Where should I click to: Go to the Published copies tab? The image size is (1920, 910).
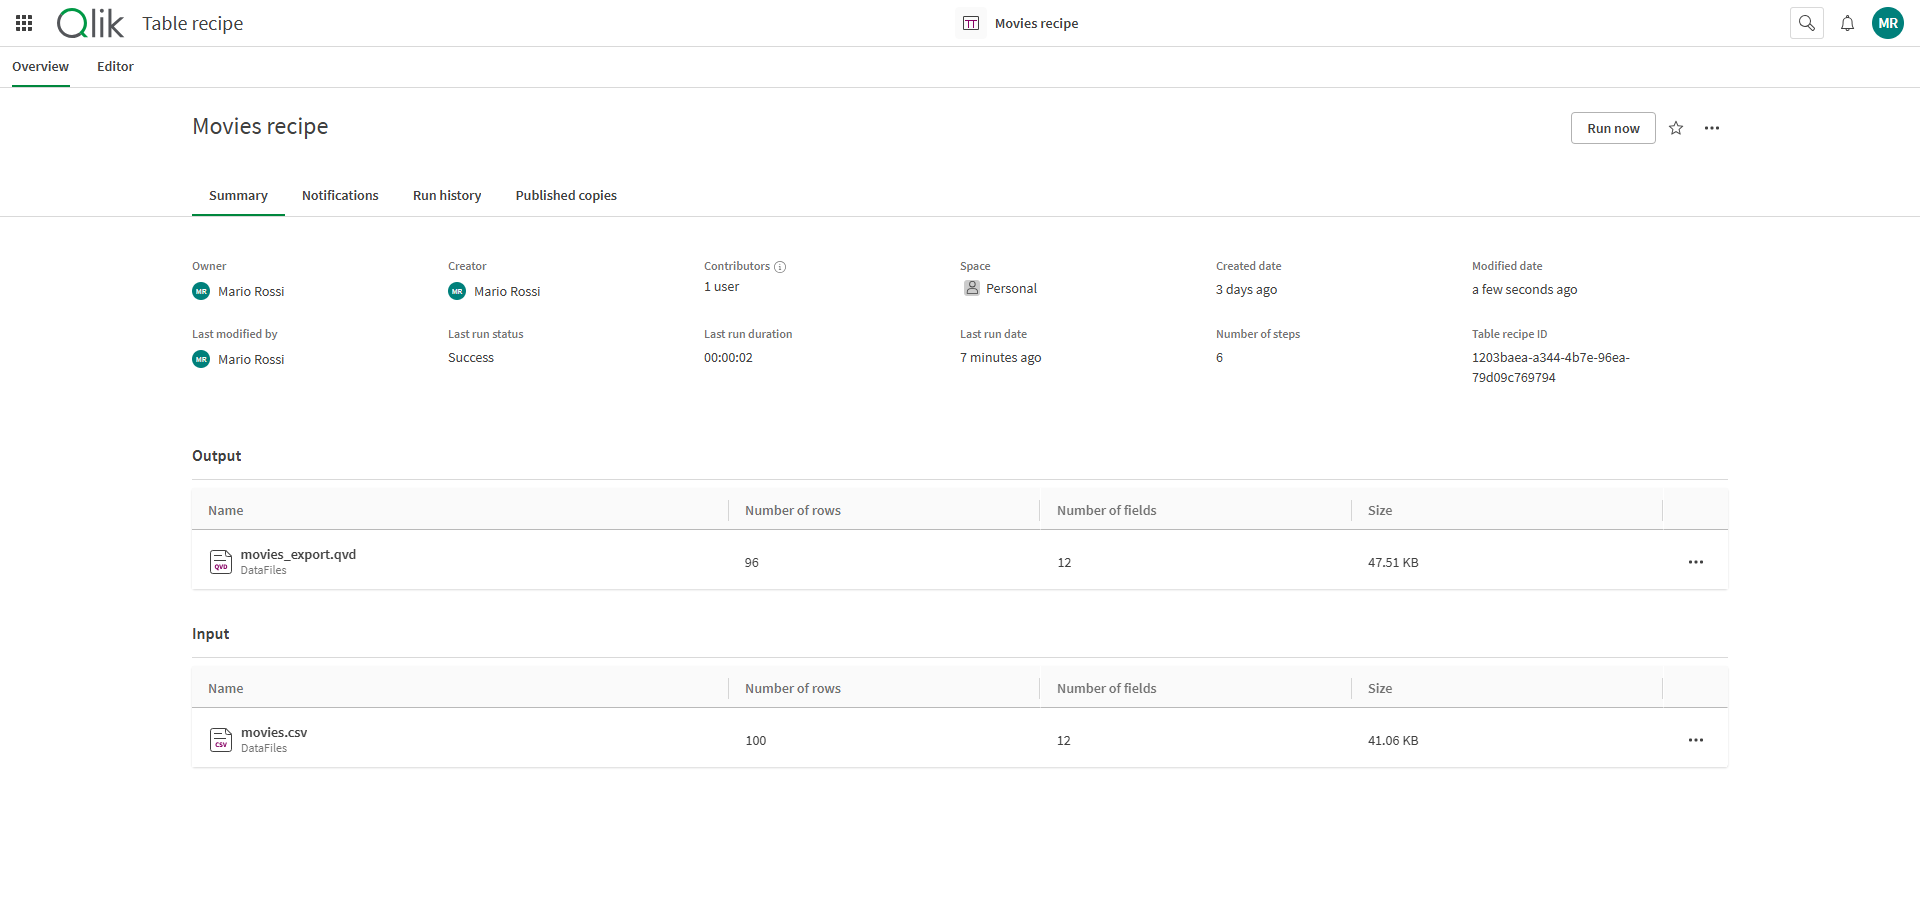point(566,196)
